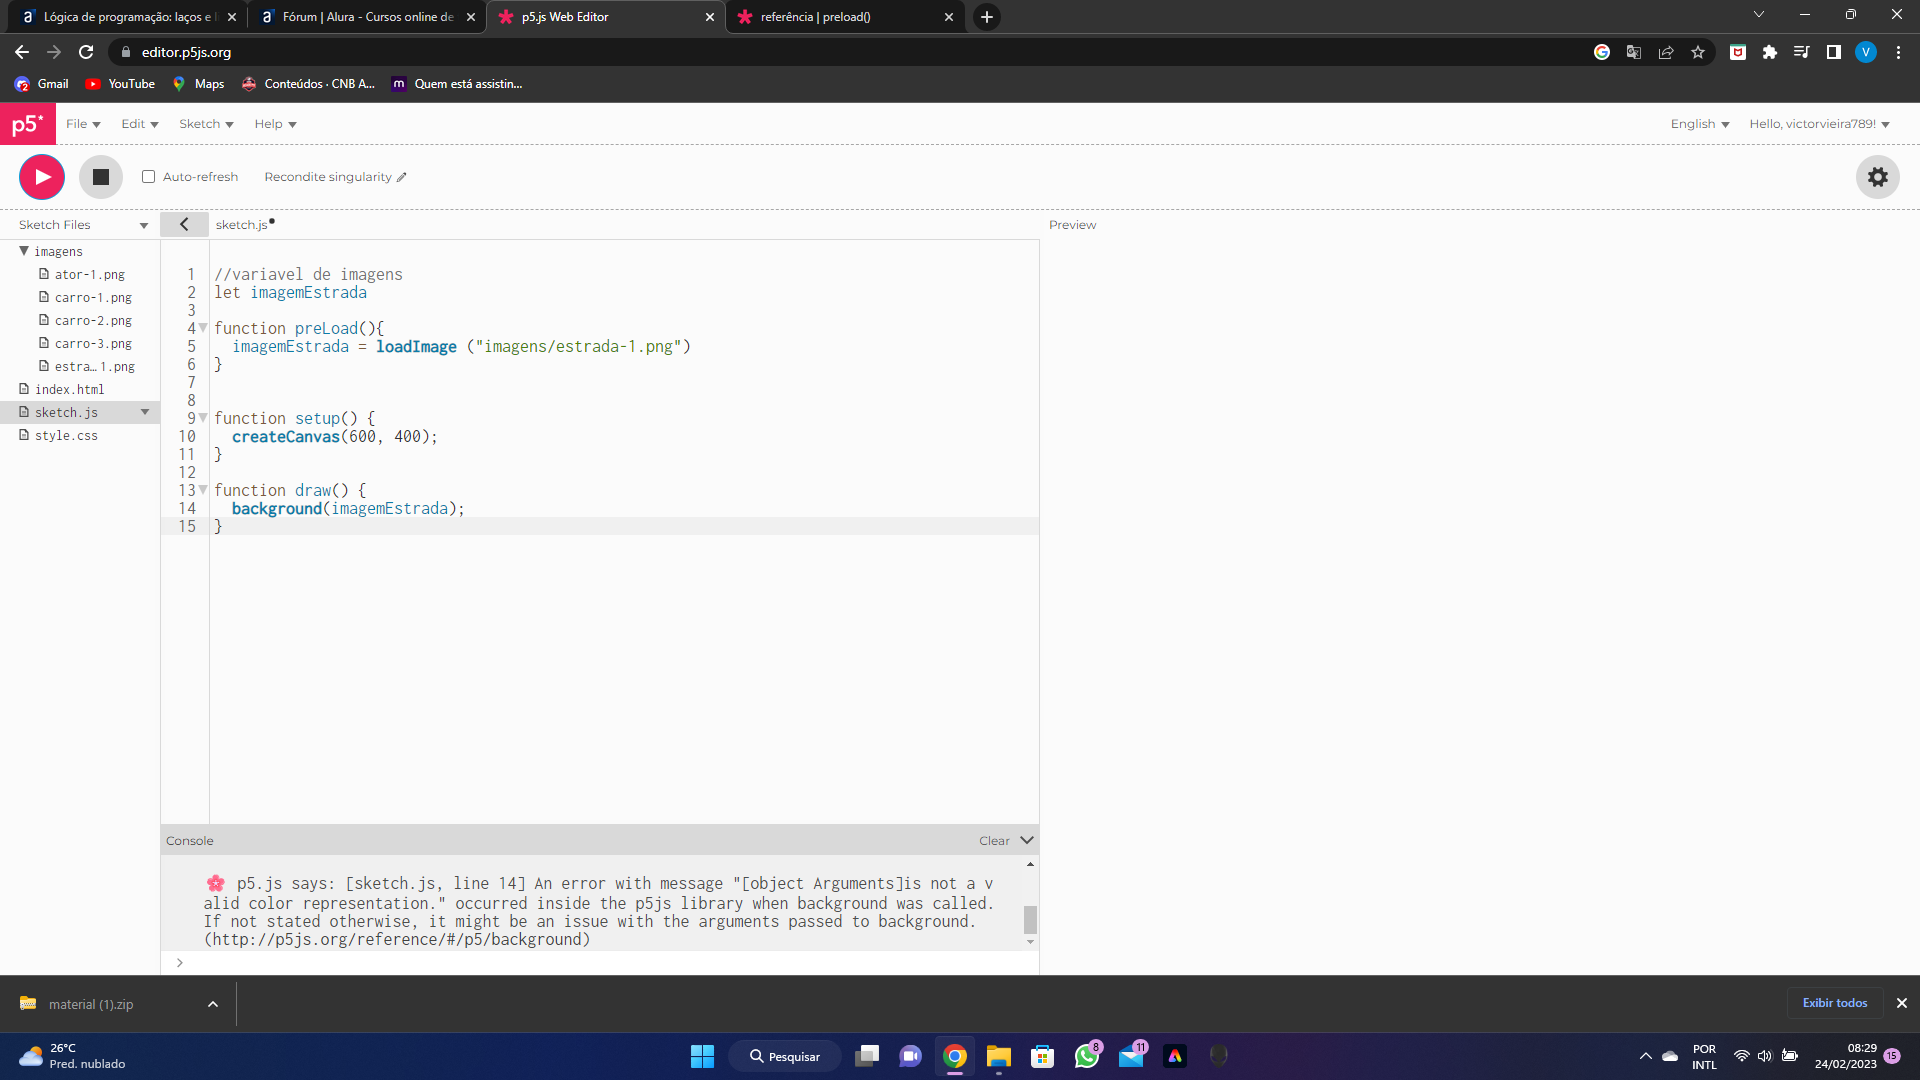
Task: Open the Mail app from the taskbar
Action: pyautogui.click(x=1131, y=1056)
